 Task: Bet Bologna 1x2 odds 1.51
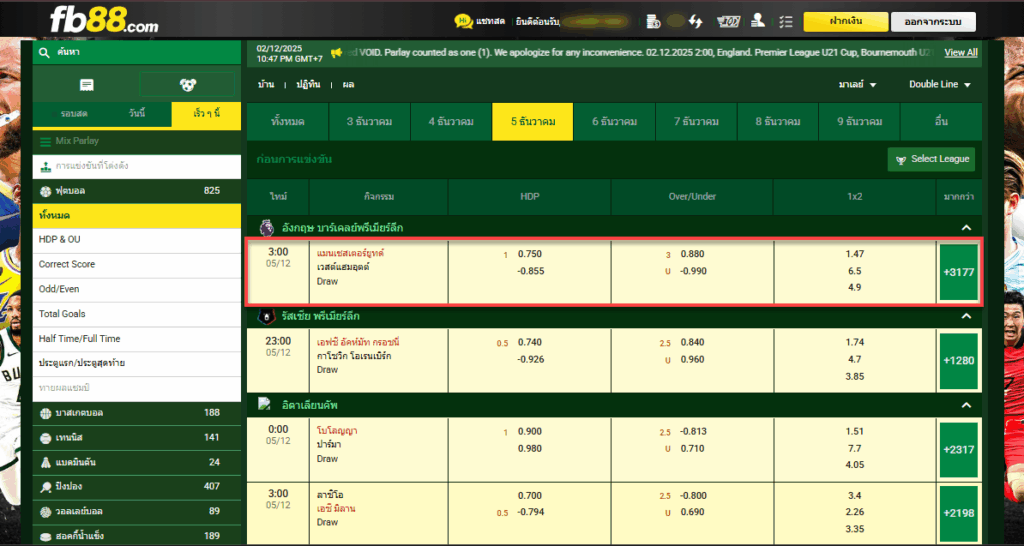pyautogui.click(x=854, y=431)
